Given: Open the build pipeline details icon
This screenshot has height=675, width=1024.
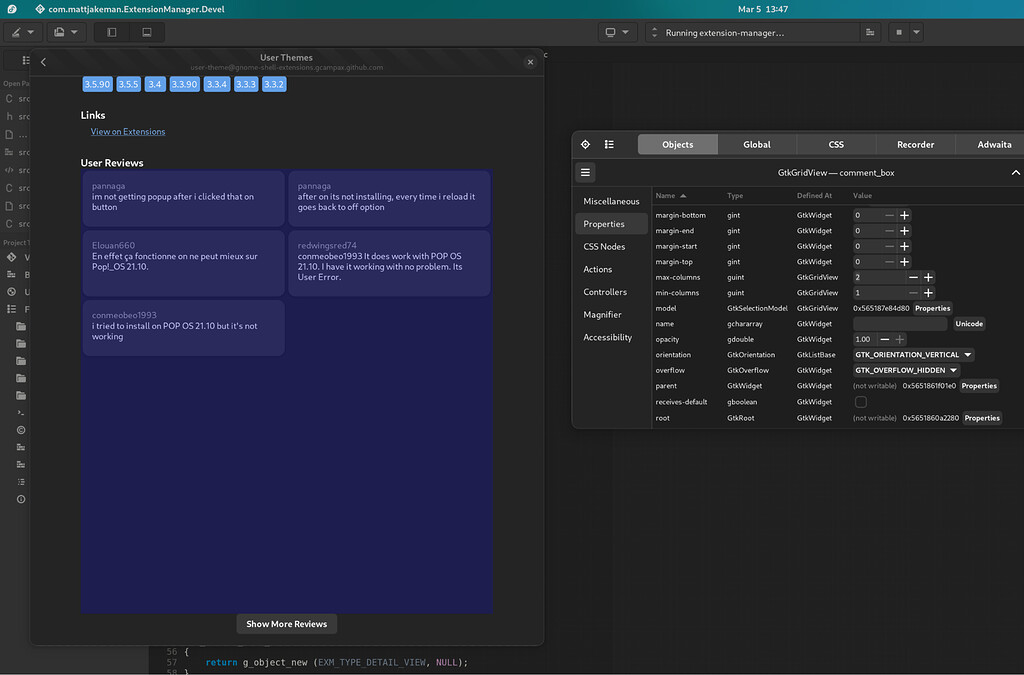Looking at the screenshot, I should pyautogui.click(x=871, y=32).
